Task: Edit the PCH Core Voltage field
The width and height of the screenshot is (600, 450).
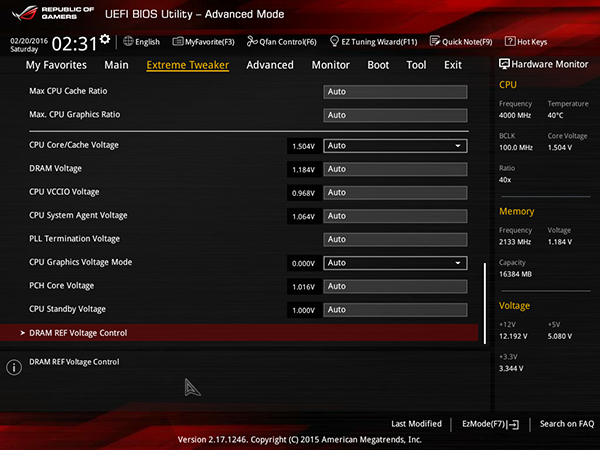Action: pos(395,286)
